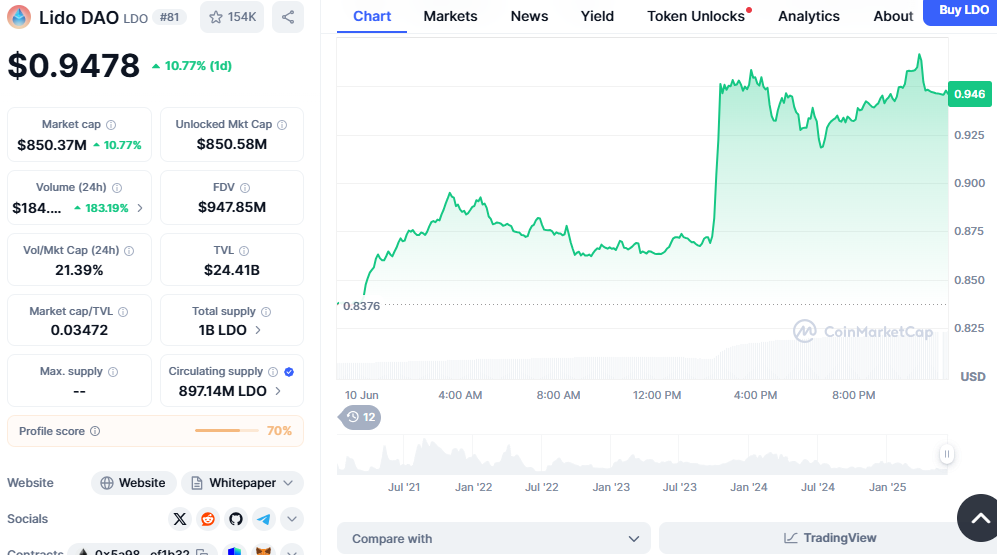This screenshot has width=997, height=555.
Task: Open TVL info icon
Action: click(x=244, y=250)
